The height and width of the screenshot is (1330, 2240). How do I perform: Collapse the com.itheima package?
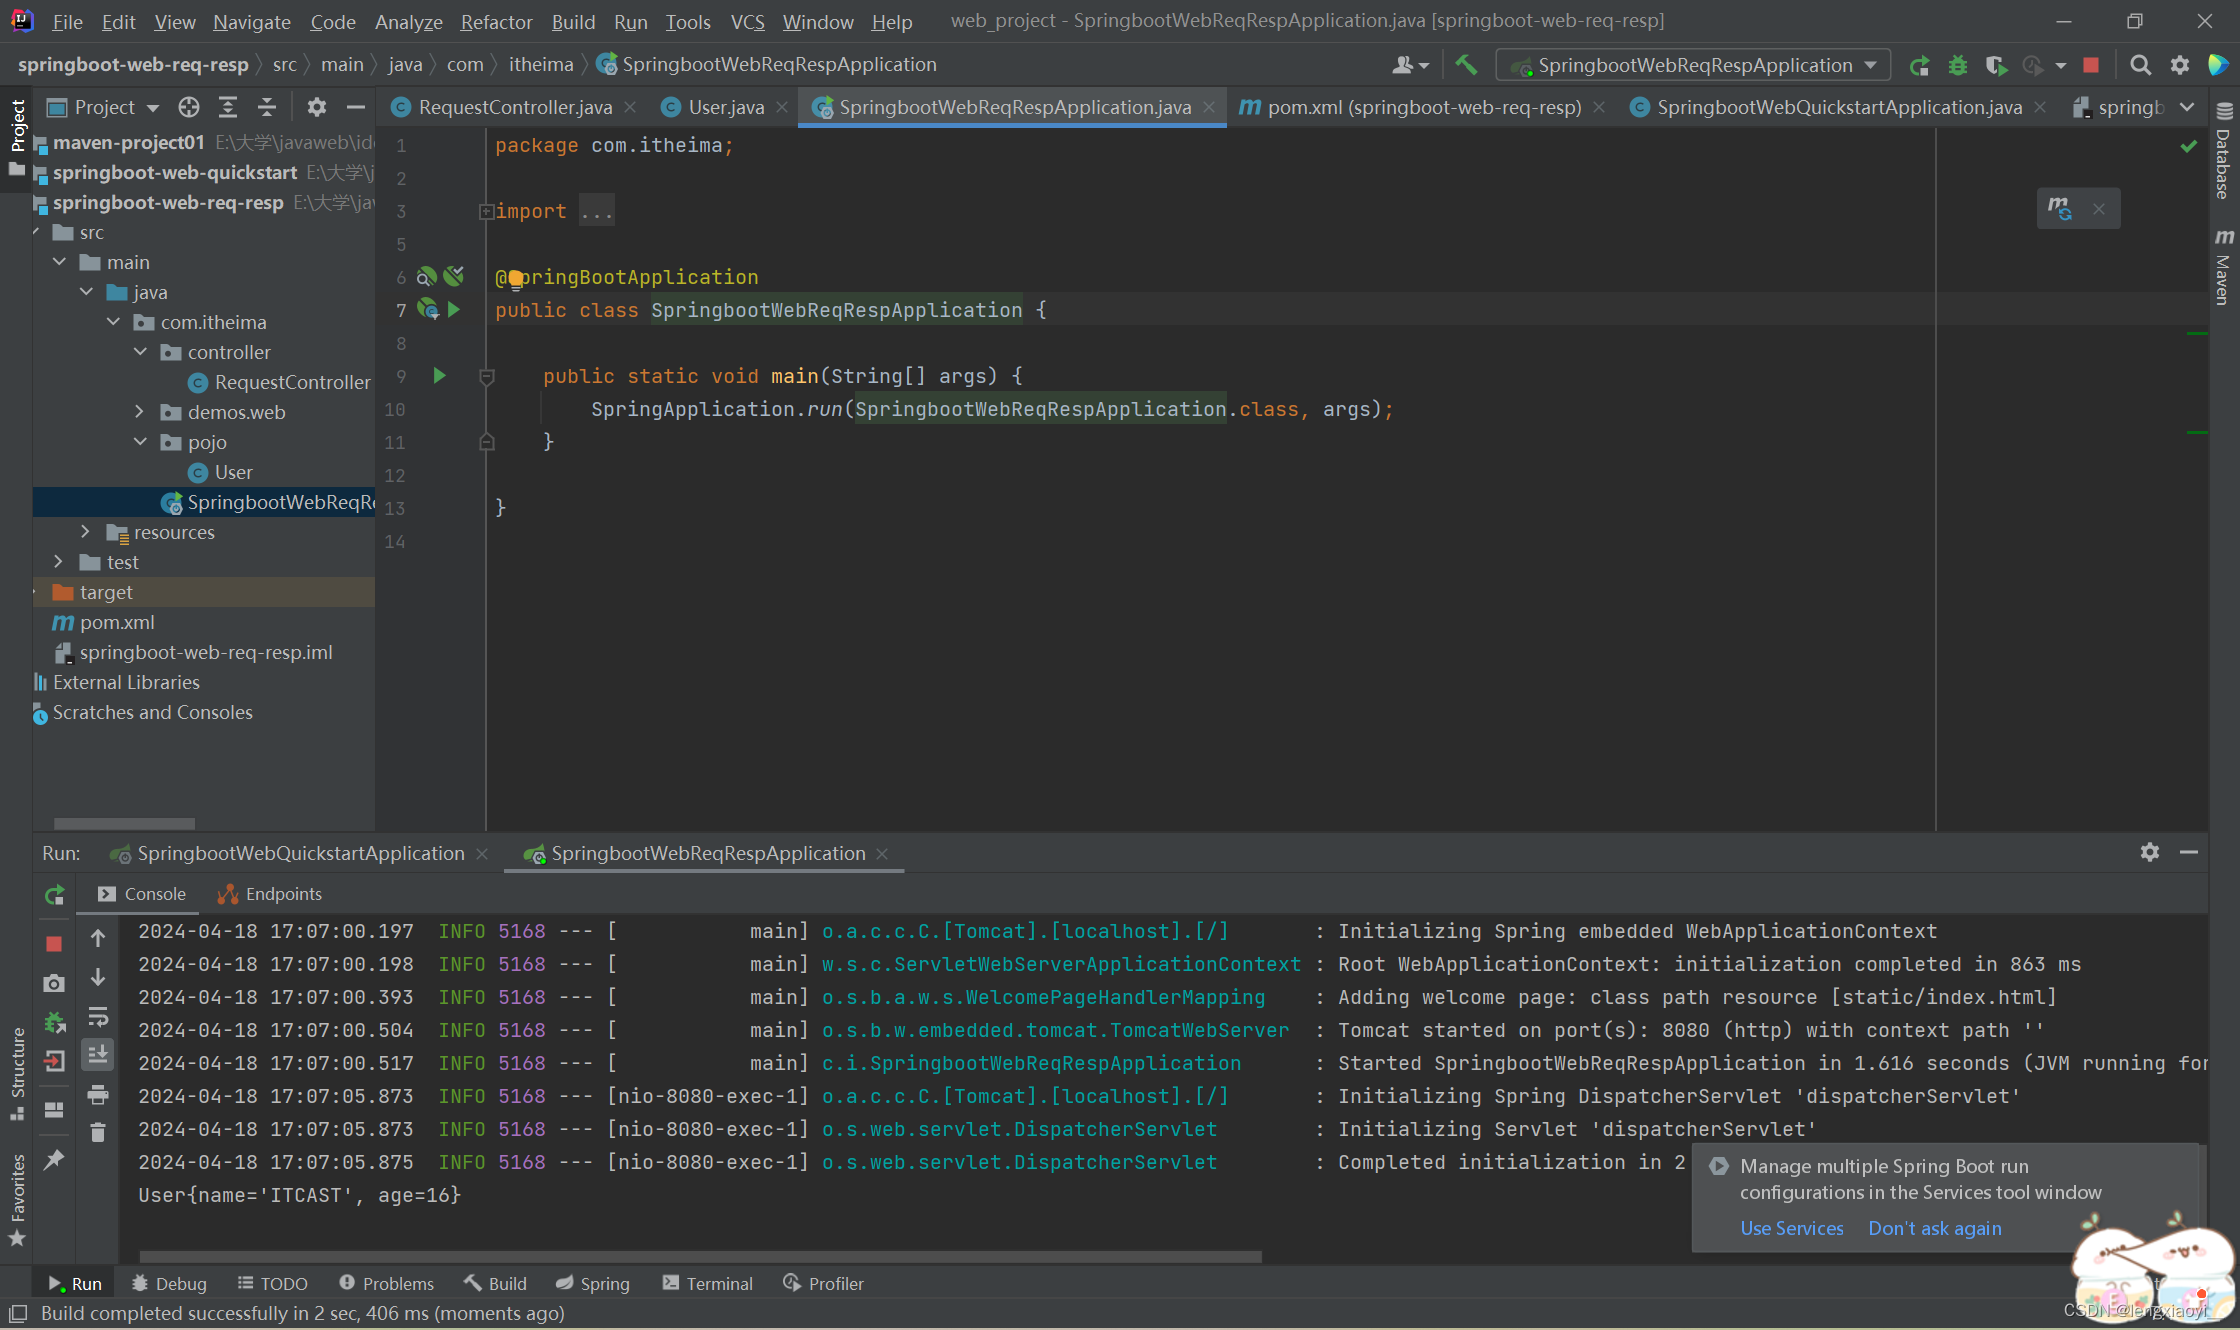(x=113, y=322)
